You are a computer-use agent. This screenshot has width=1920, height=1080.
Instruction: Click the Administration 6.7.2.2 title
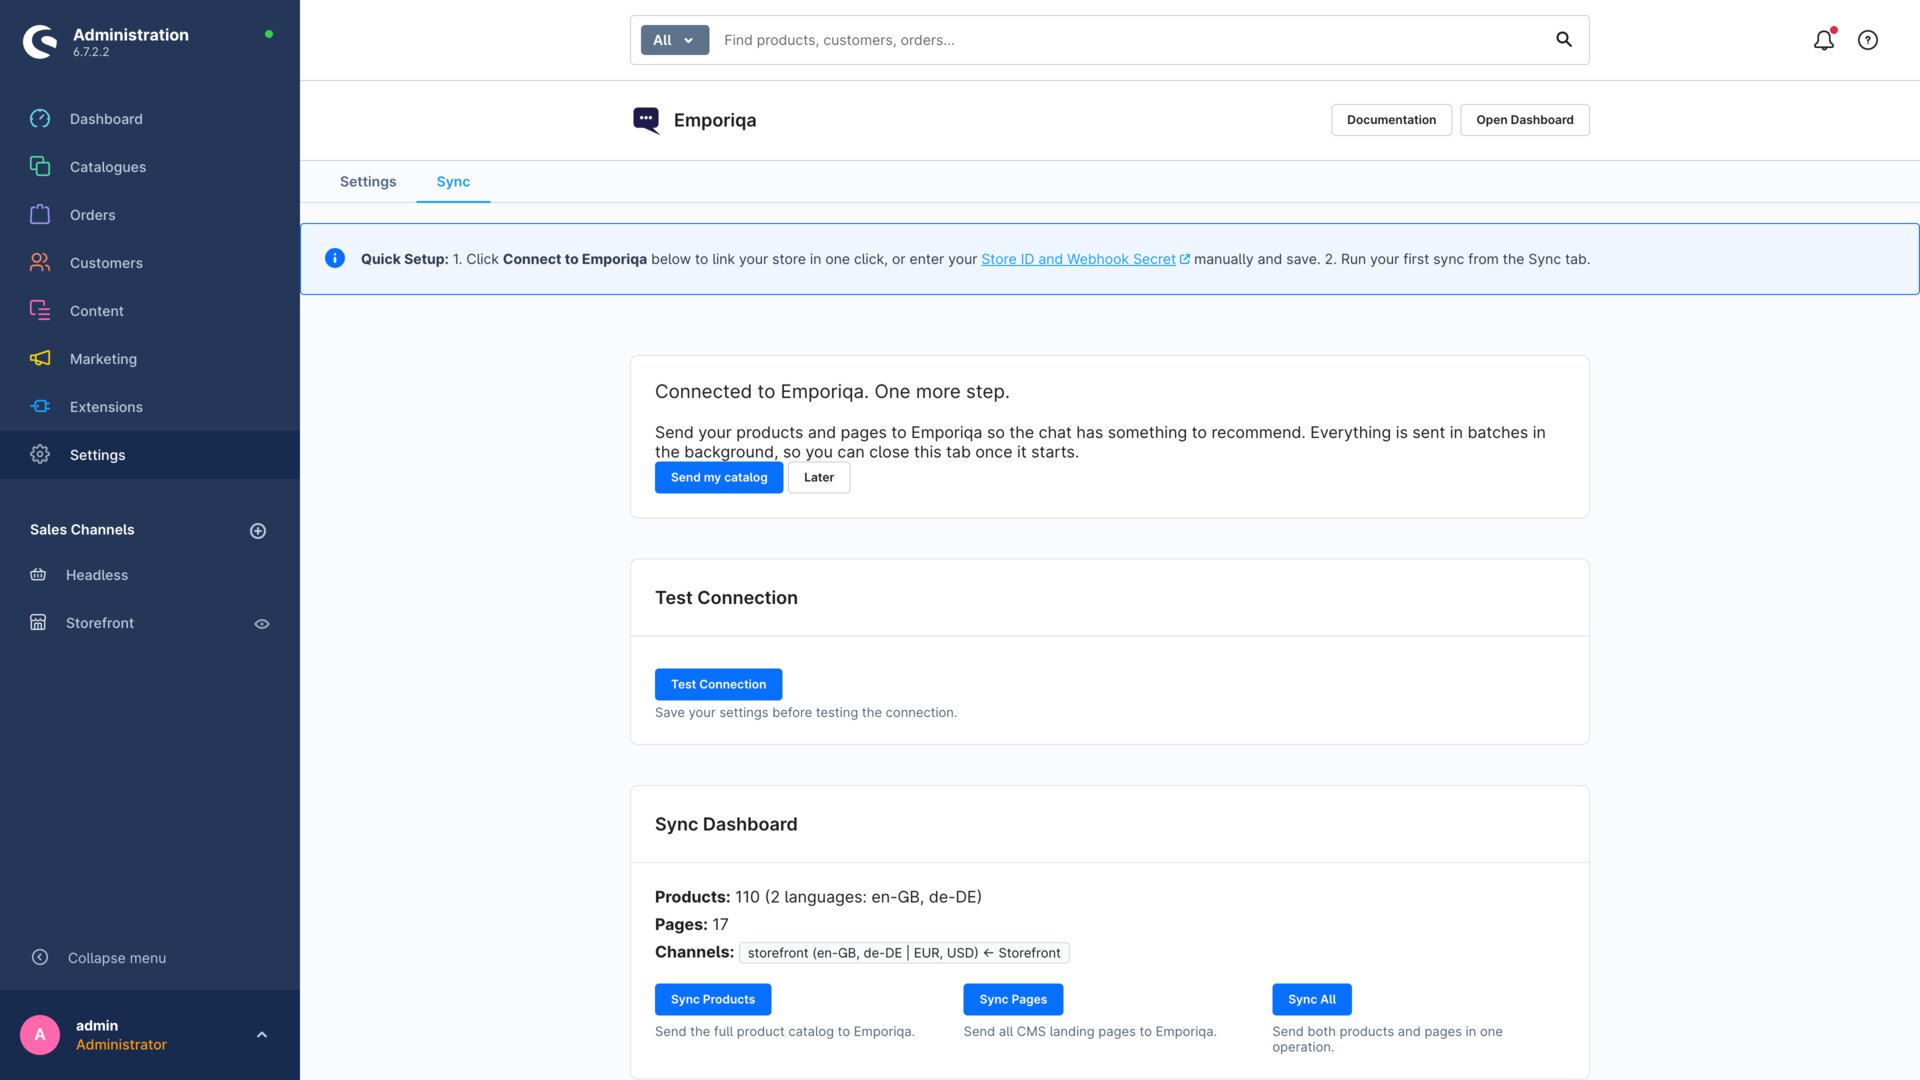click(131, 41)
